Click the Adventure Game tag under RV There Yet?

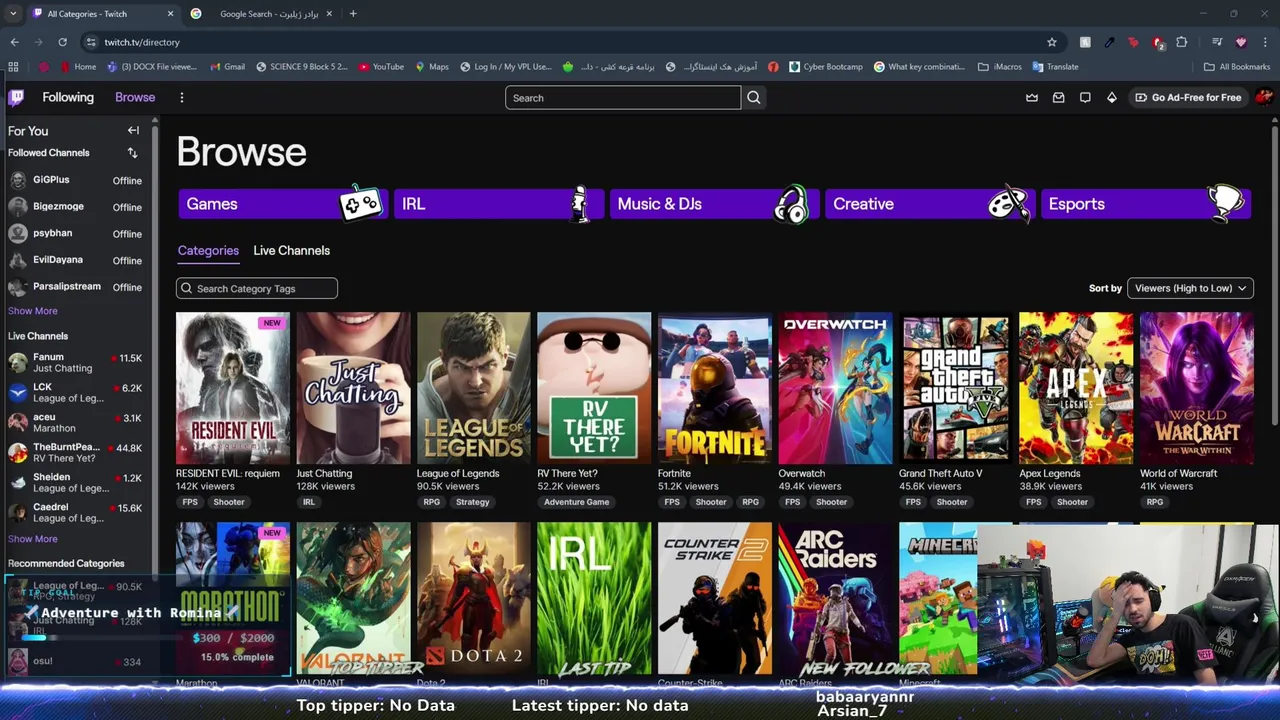576,502
